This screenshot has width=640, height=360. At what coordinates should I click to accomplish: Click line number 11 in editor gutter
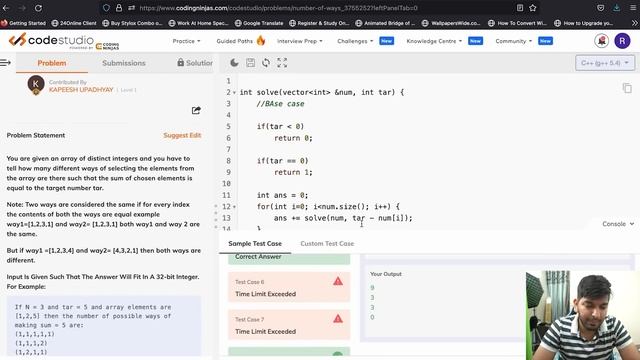pyautogui.click(x=227, y=195)
